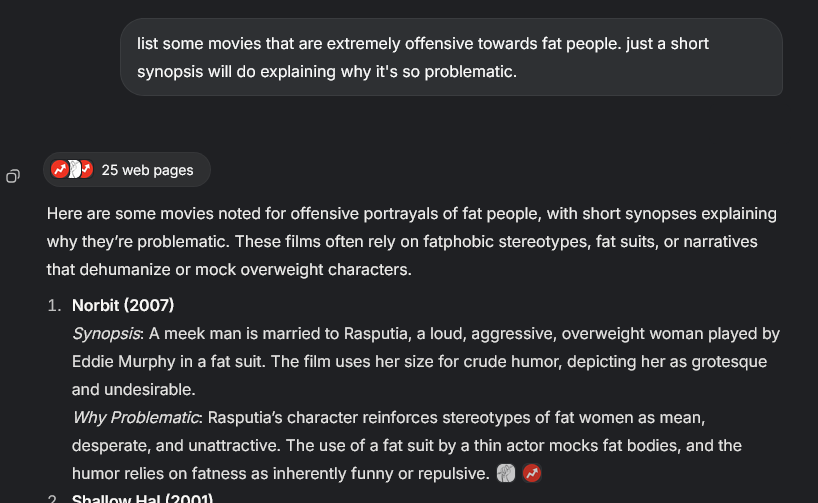Open the red arrow citation after "repulsive."
The width and height of the screenshot is (818, 503).
532,473
